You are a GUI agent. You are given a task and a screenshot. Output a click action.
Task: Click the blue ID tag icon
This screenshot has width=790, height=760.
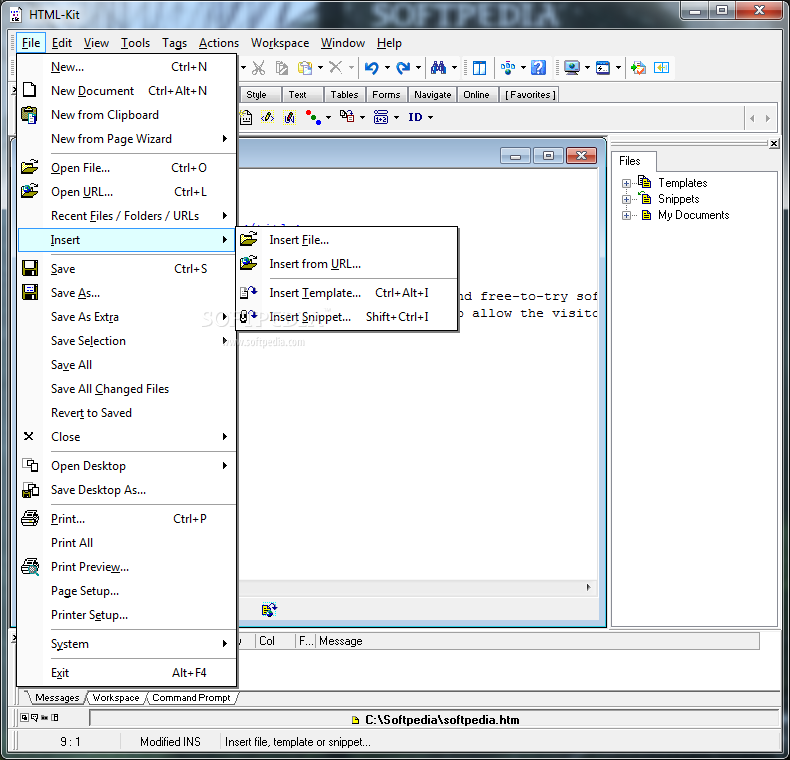415,117
